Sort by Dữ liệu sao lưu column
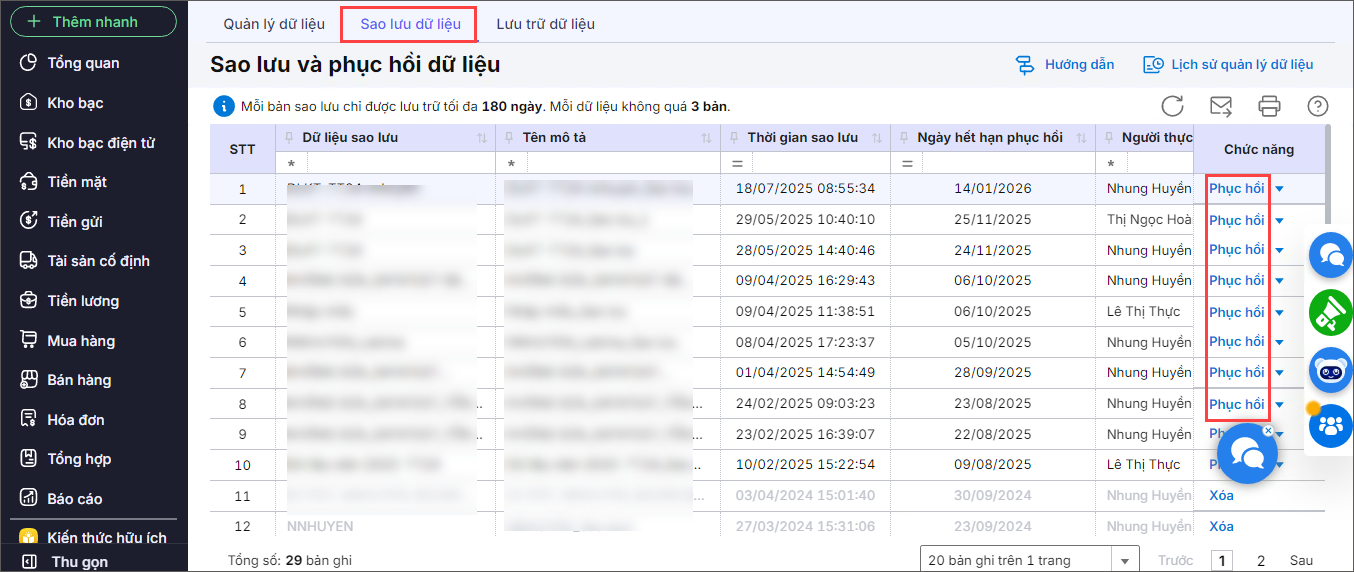 point(482,138)
